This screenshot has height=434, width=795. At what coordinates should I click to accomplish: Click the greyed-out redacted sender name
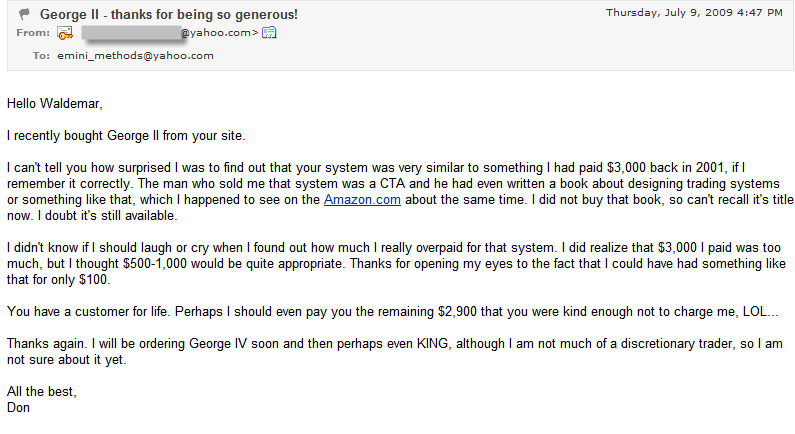coord(131,33)
